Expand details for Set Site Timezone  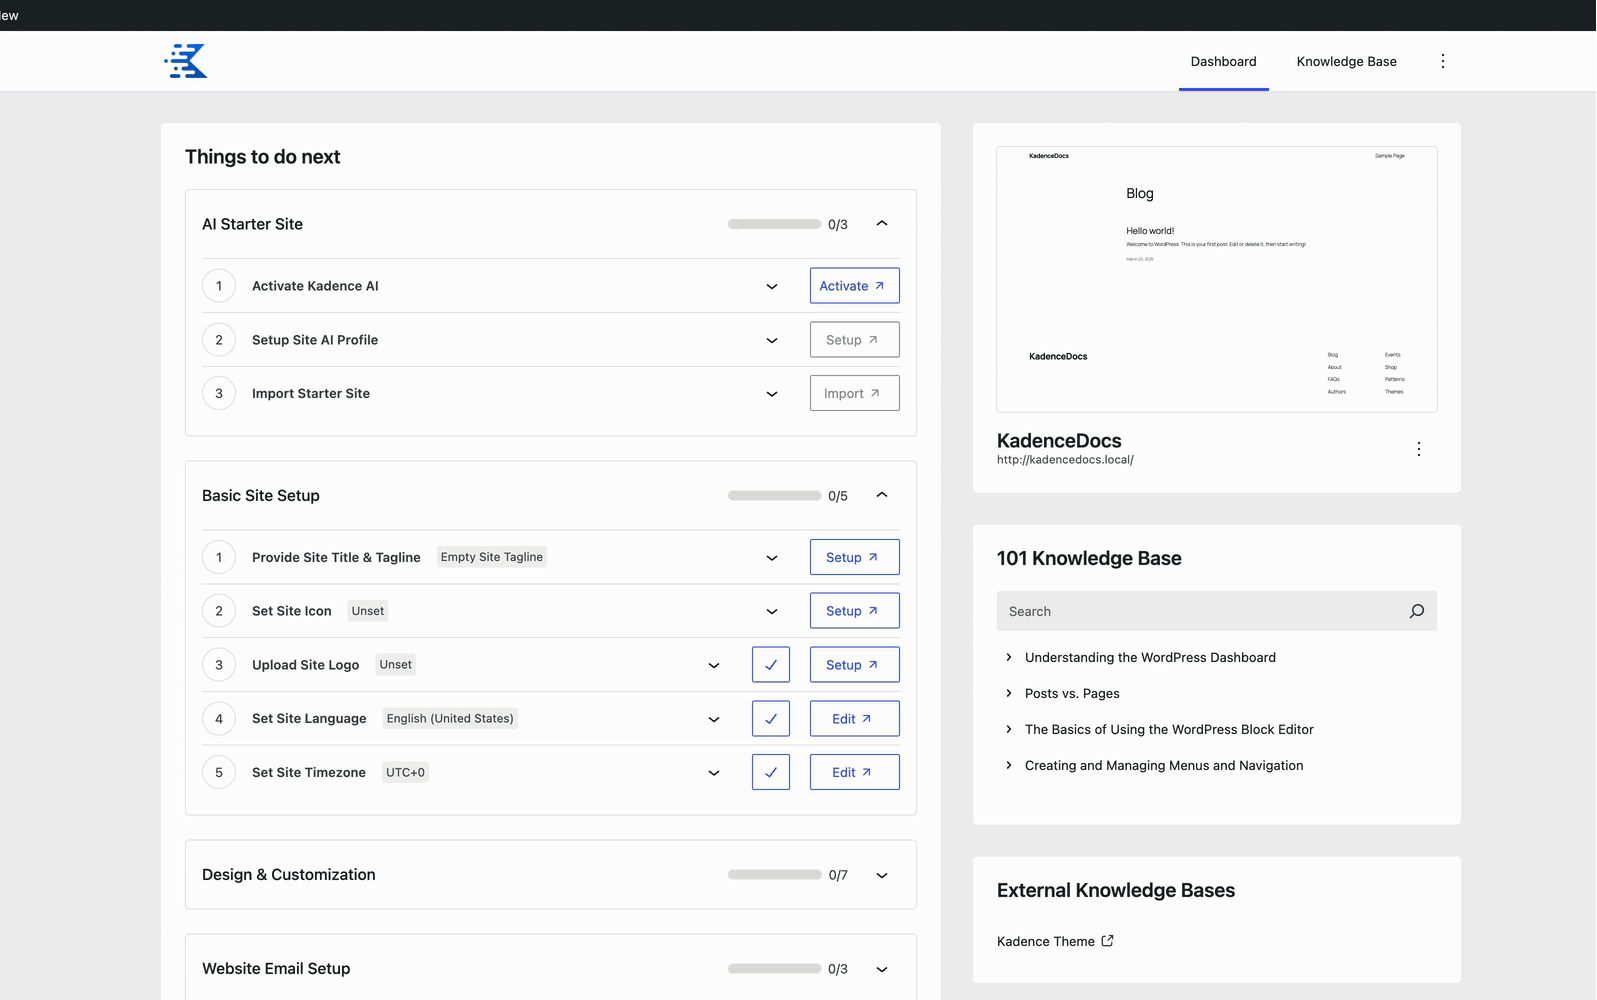[714, 773]
